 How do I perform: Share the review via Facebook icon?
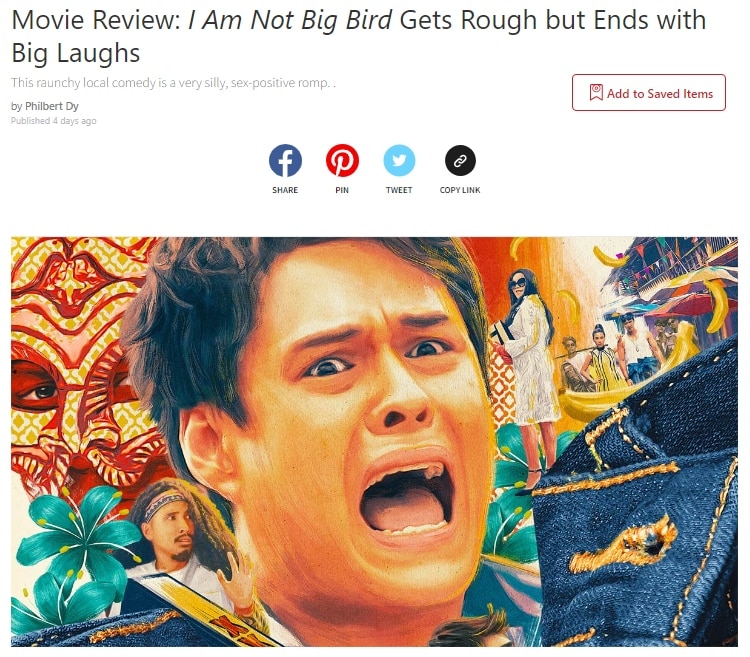(285, 160)
